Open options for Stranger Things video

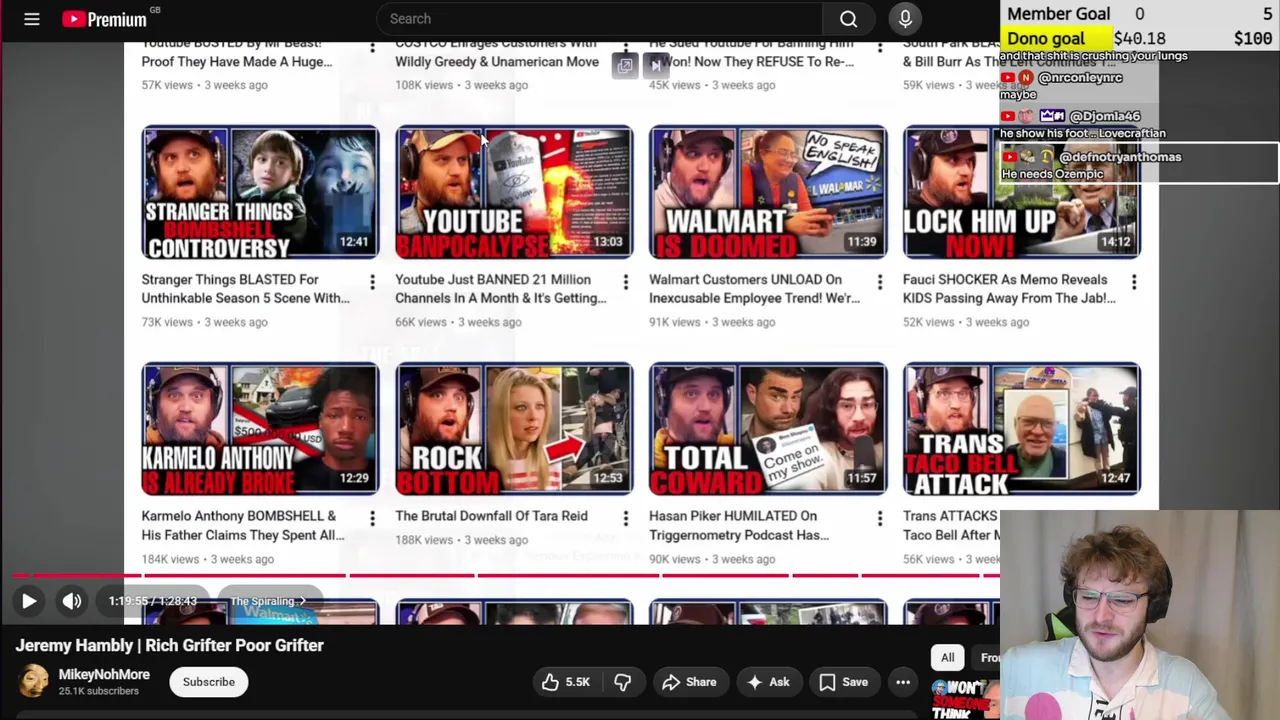pyautogui.click(x=372, y=283)
